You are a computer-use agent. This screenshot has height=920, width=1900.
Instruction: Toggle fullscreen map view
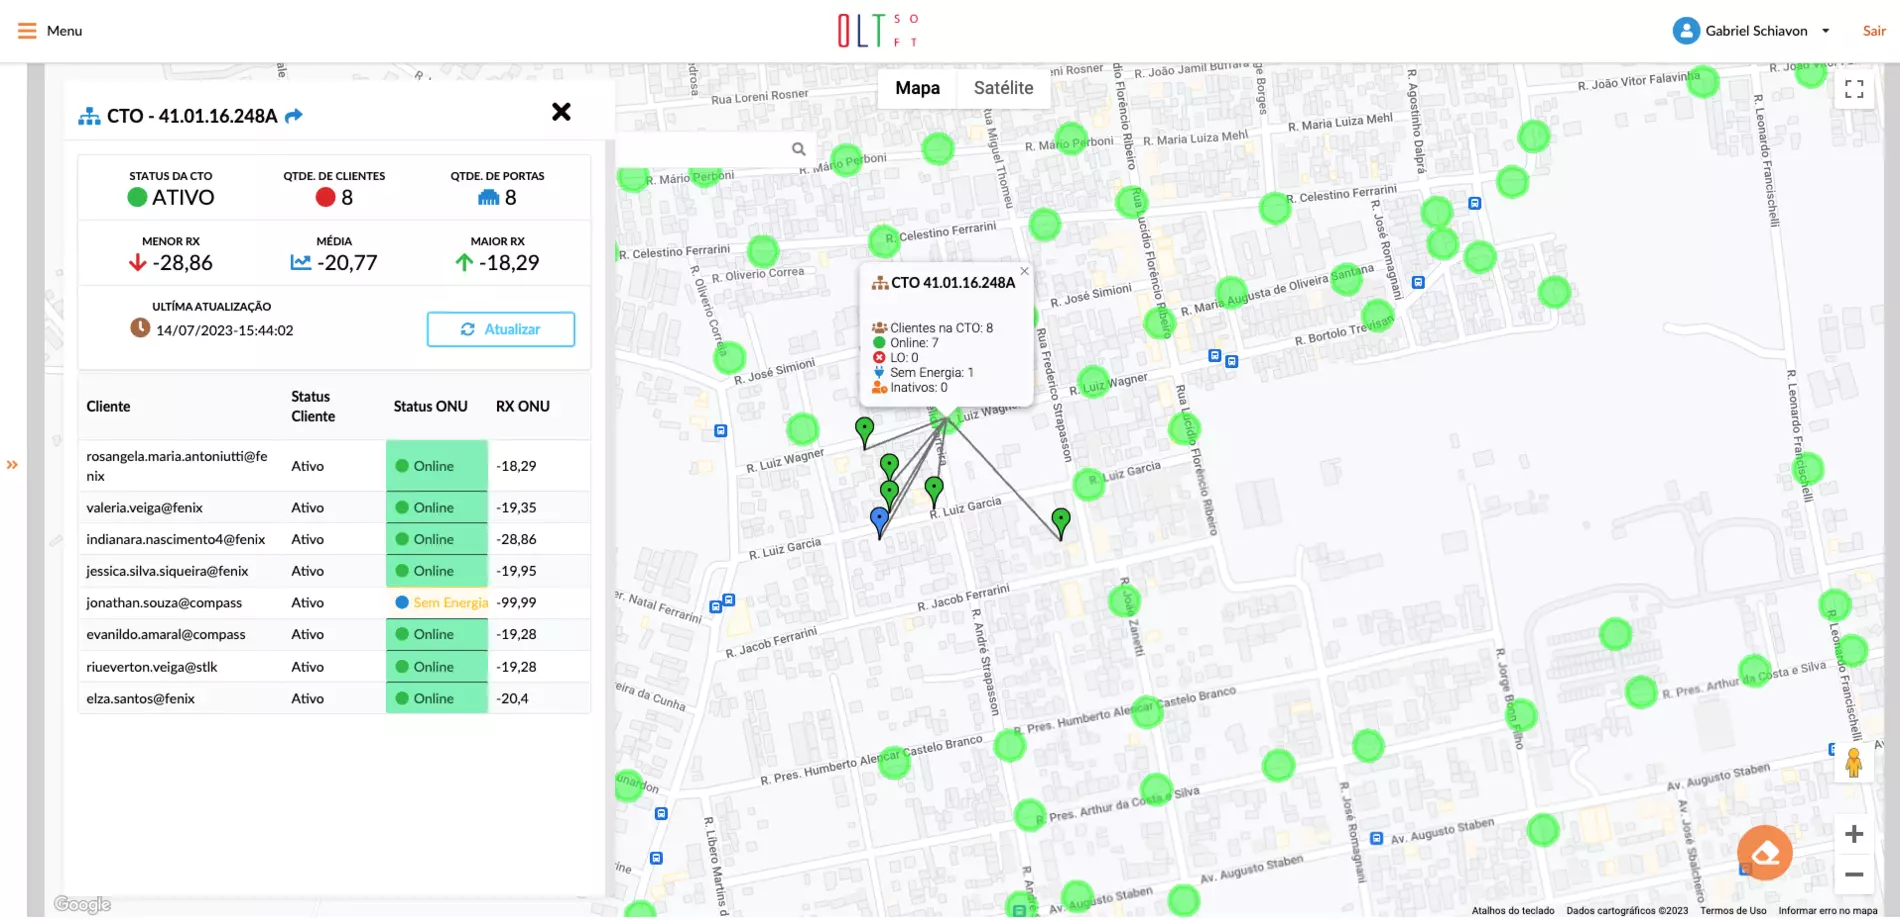[x=1854, y=89]
